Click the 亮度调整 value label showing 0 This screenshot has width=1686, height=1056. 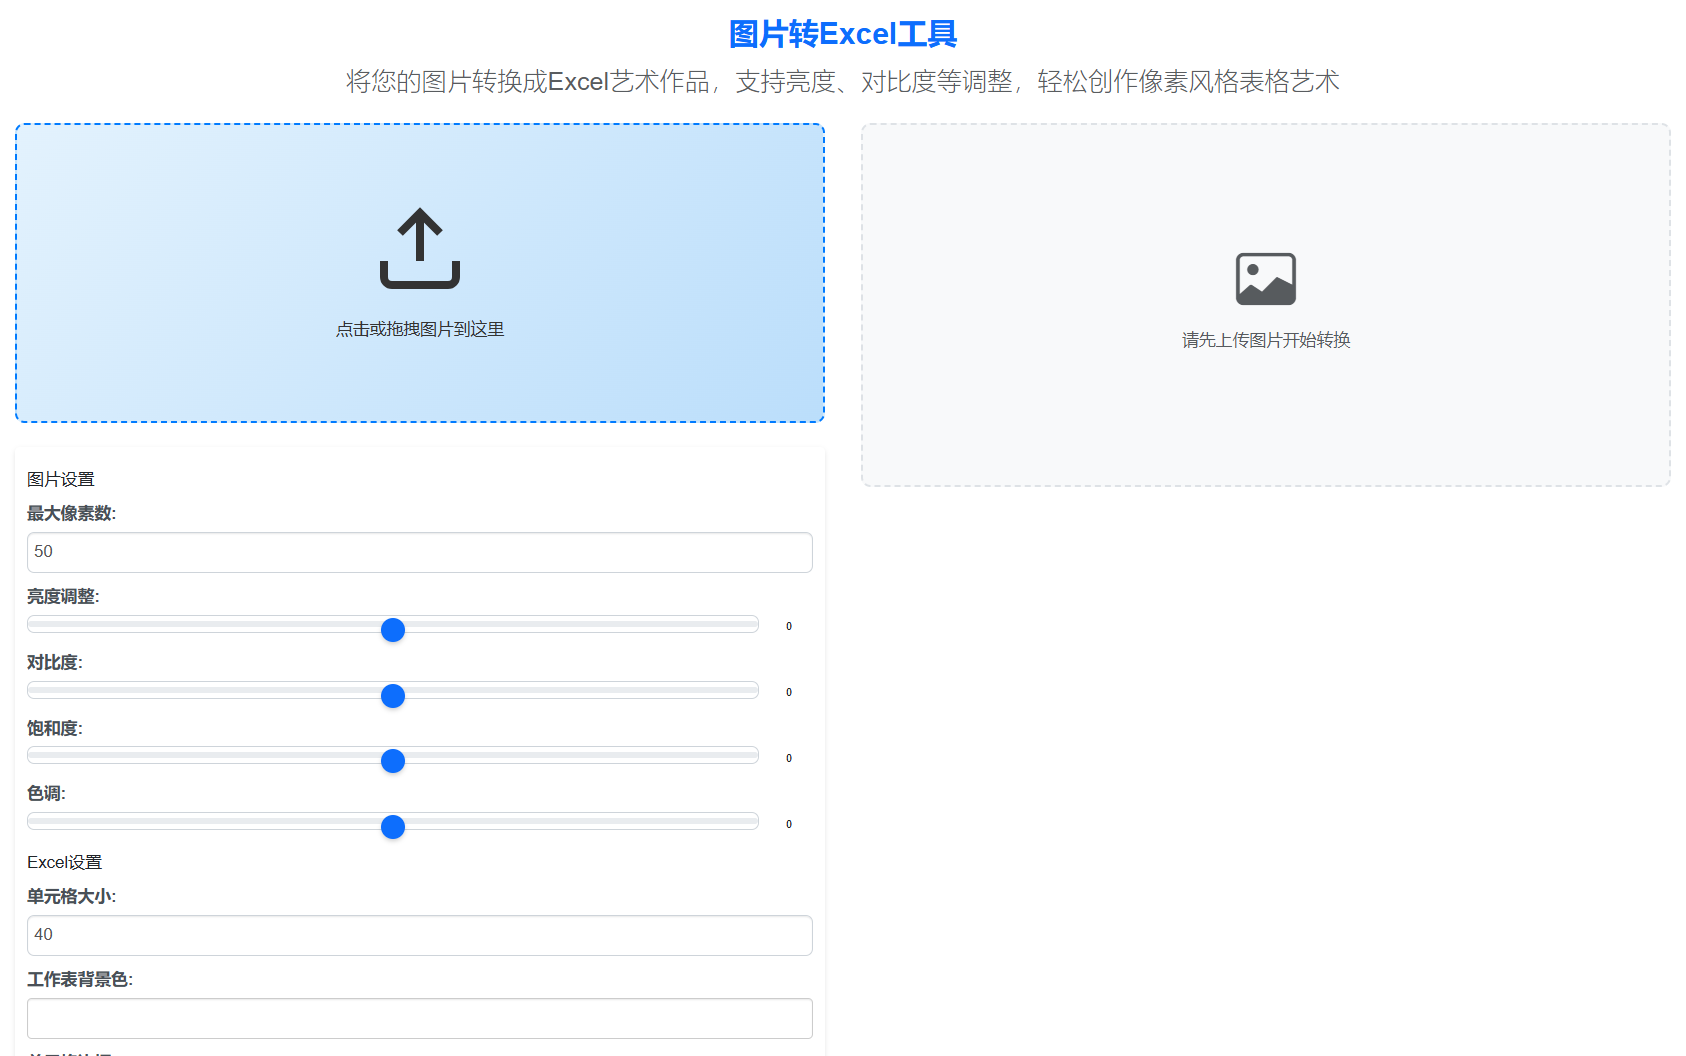coord(788,625)
